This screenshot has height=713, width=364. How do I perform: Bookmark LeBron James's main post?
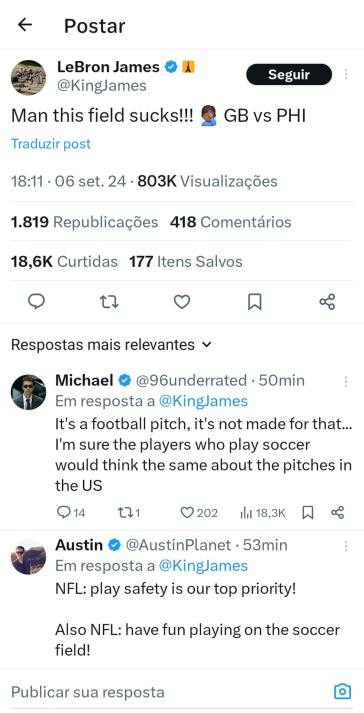click(254, 301)
